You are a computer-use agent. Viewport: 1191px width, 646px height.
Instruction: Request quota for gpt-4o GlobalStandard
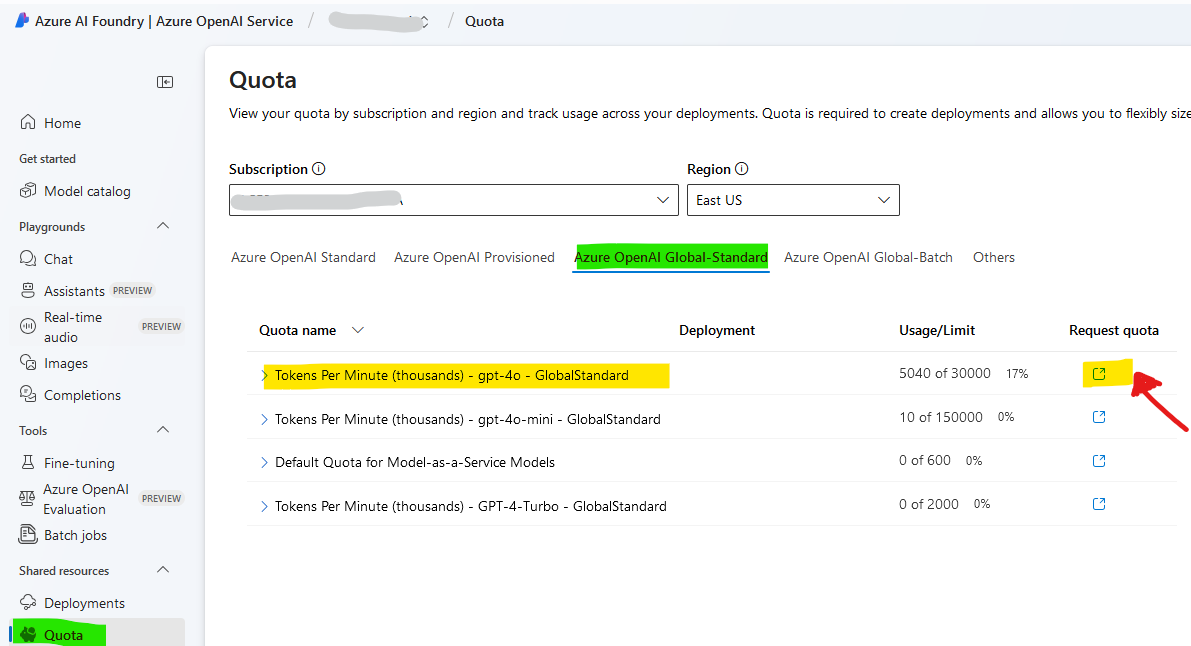click(1098, 374)
